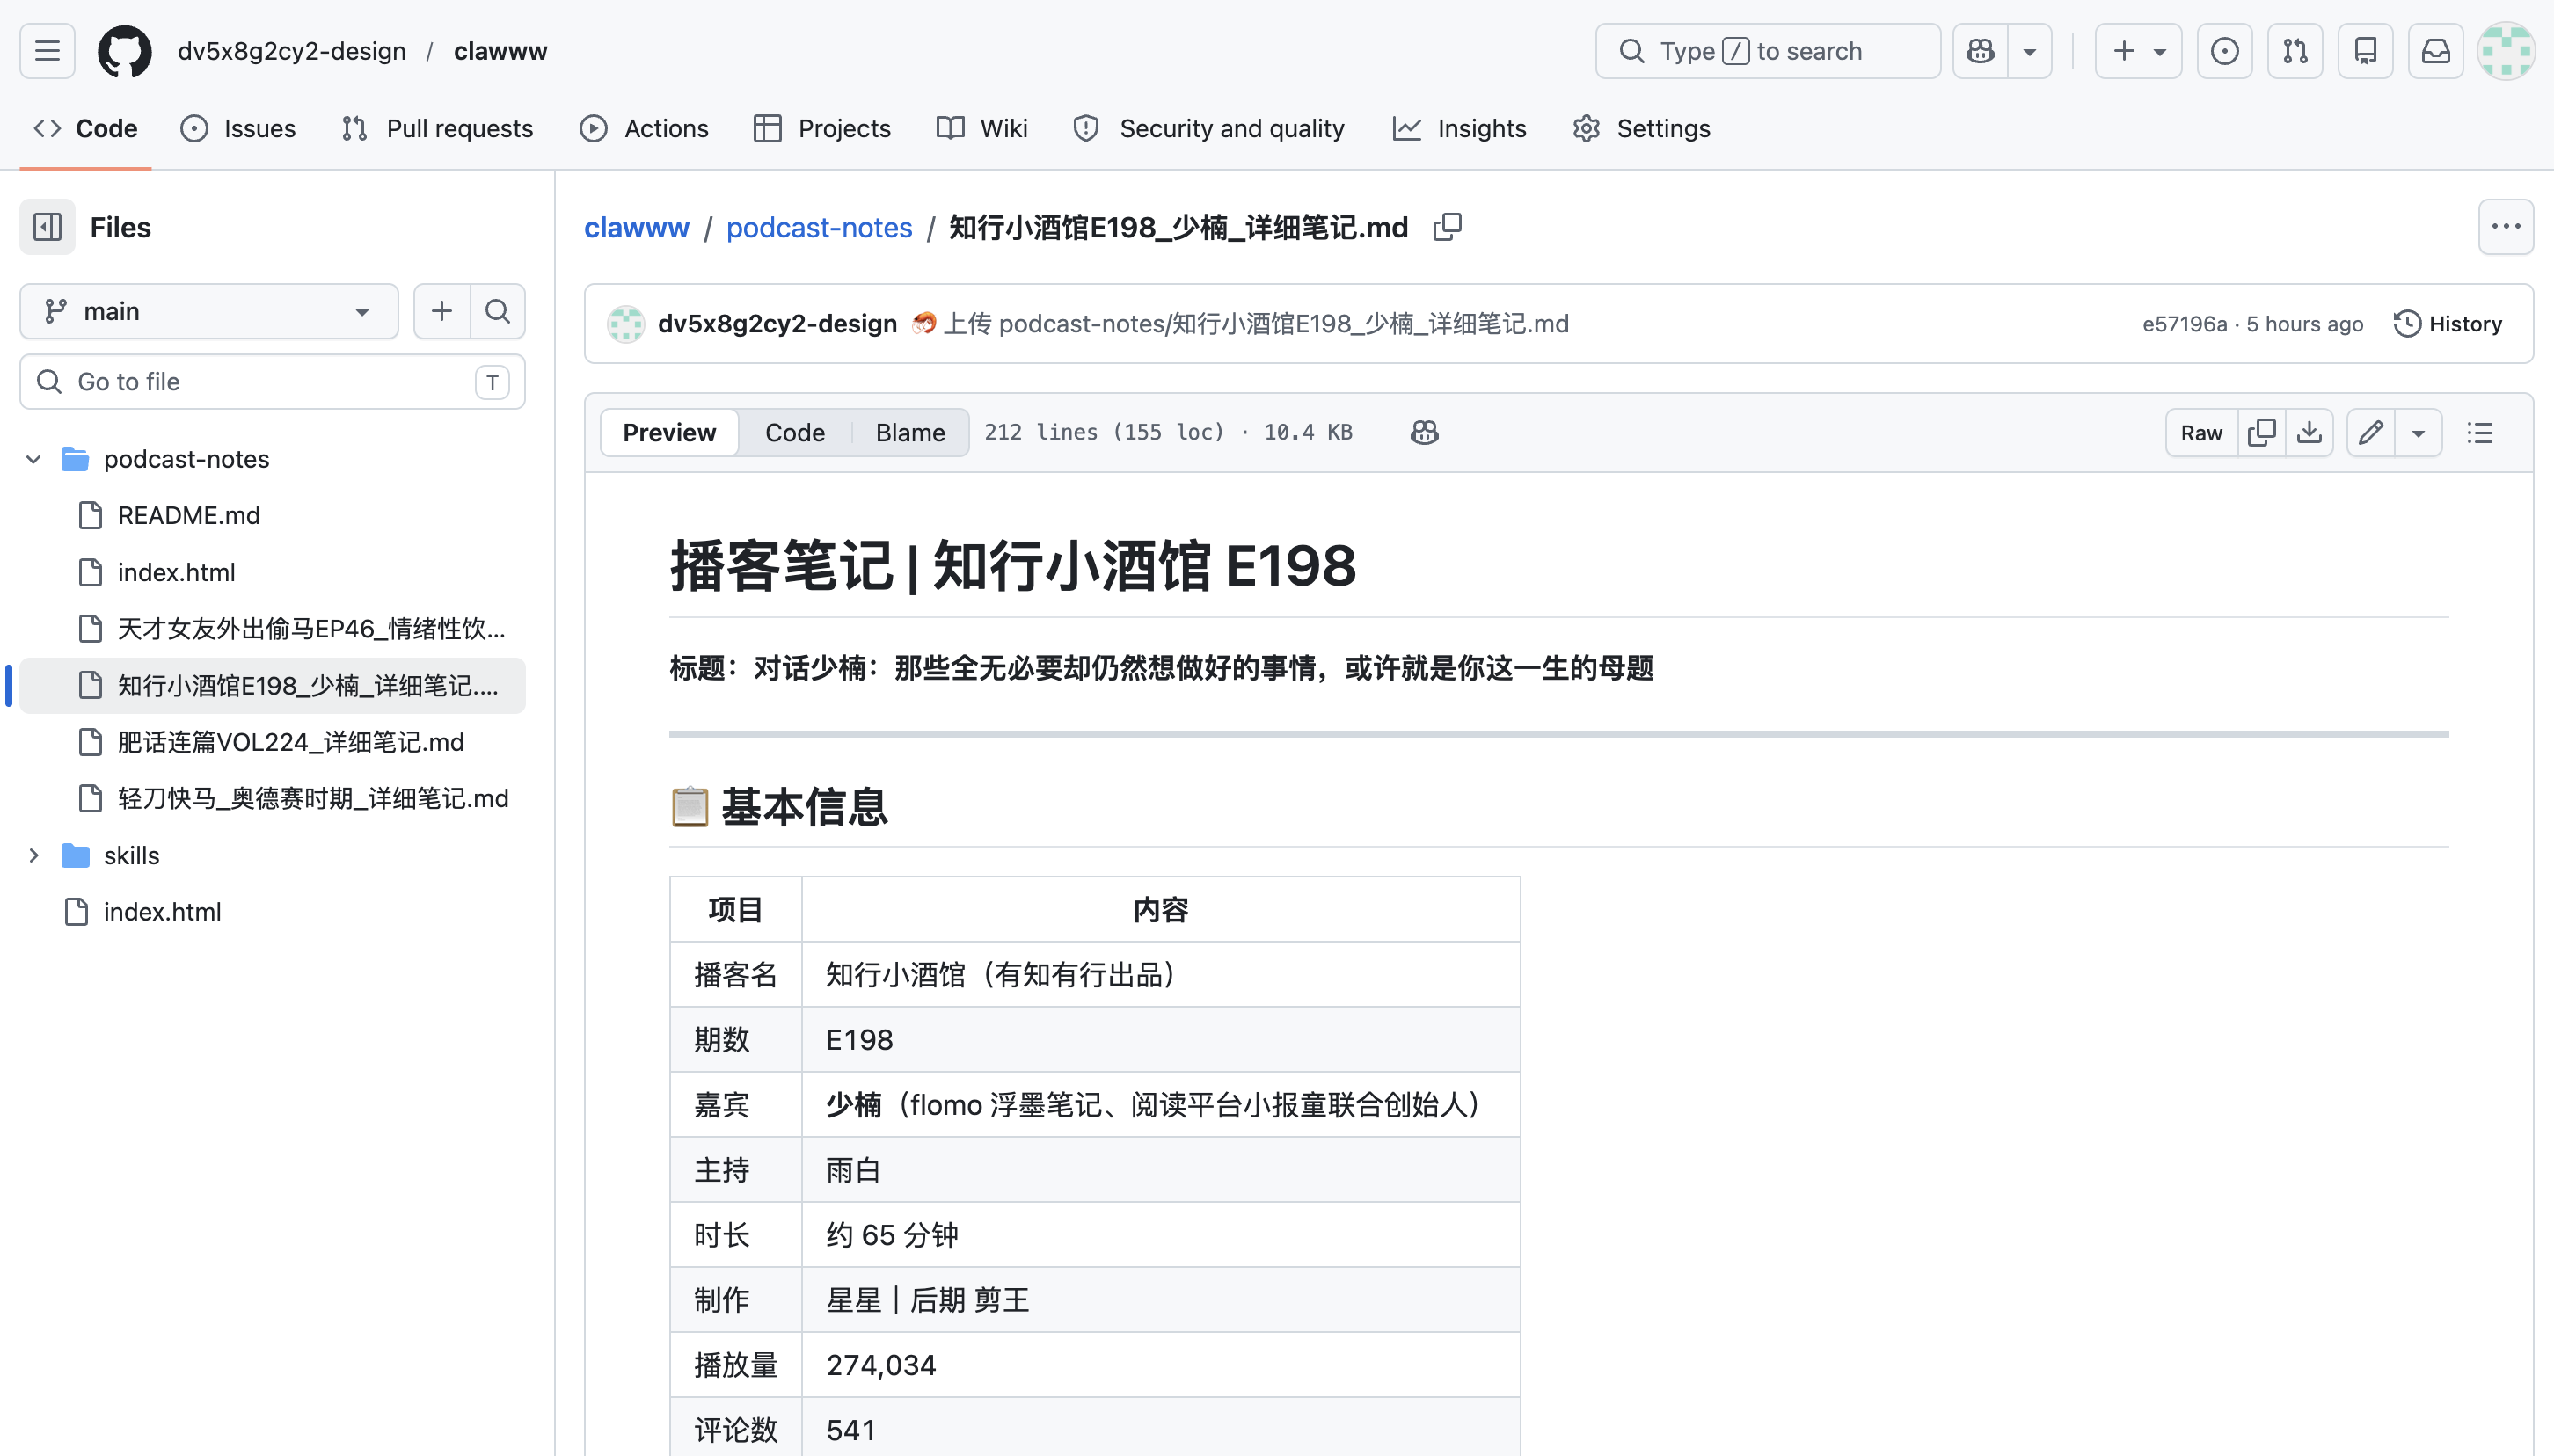Switch to Blame view of file
This screenshot has height=1456, width=2554.
click(x=910, y=432)
